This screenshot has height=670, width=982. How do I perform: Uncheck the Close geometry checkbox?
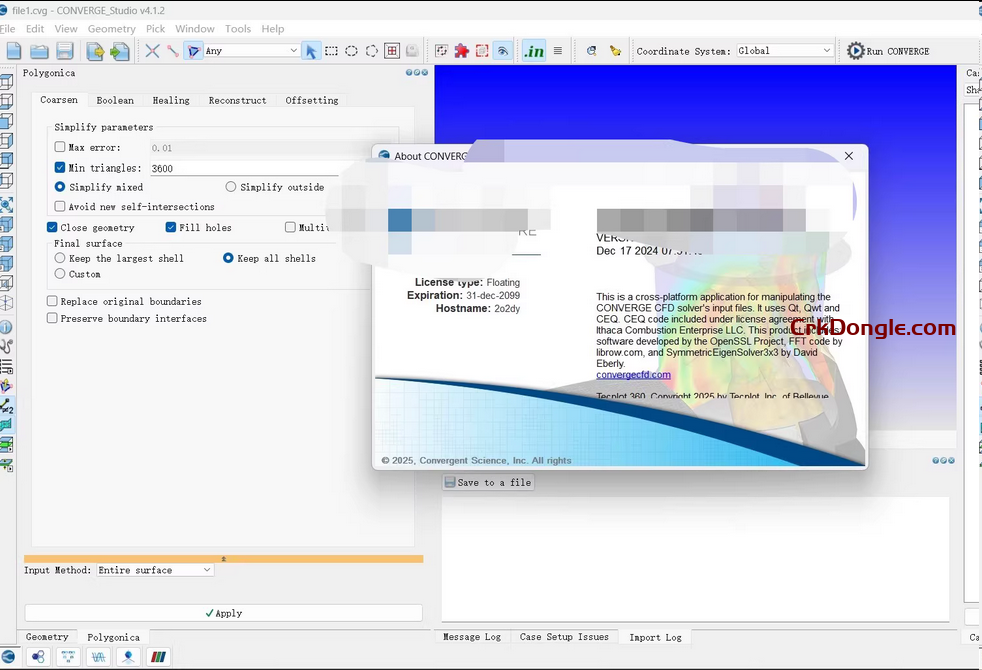(52, 227)
